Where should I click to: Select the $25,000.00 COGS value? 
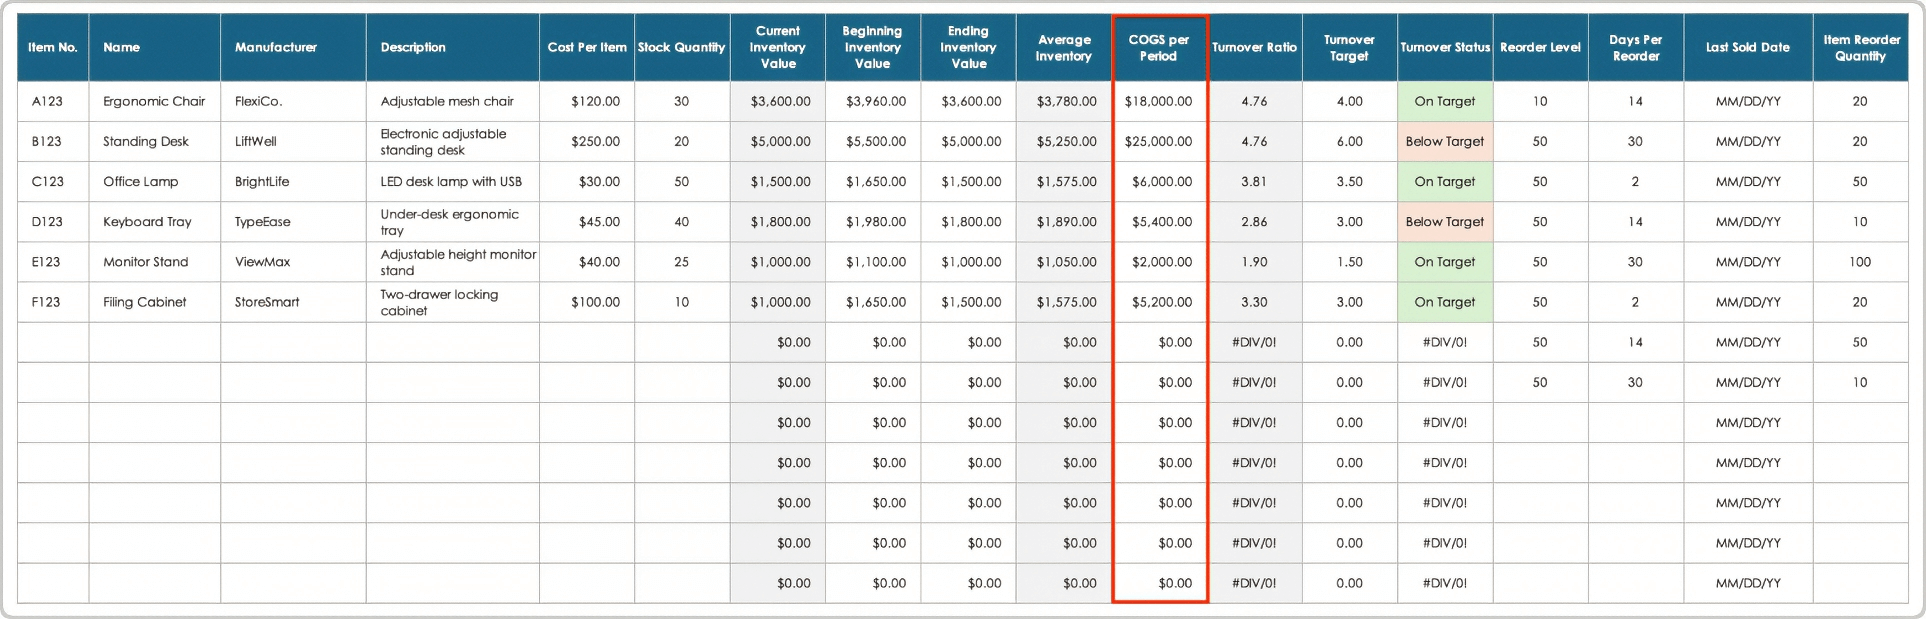tap(1158, 142)
